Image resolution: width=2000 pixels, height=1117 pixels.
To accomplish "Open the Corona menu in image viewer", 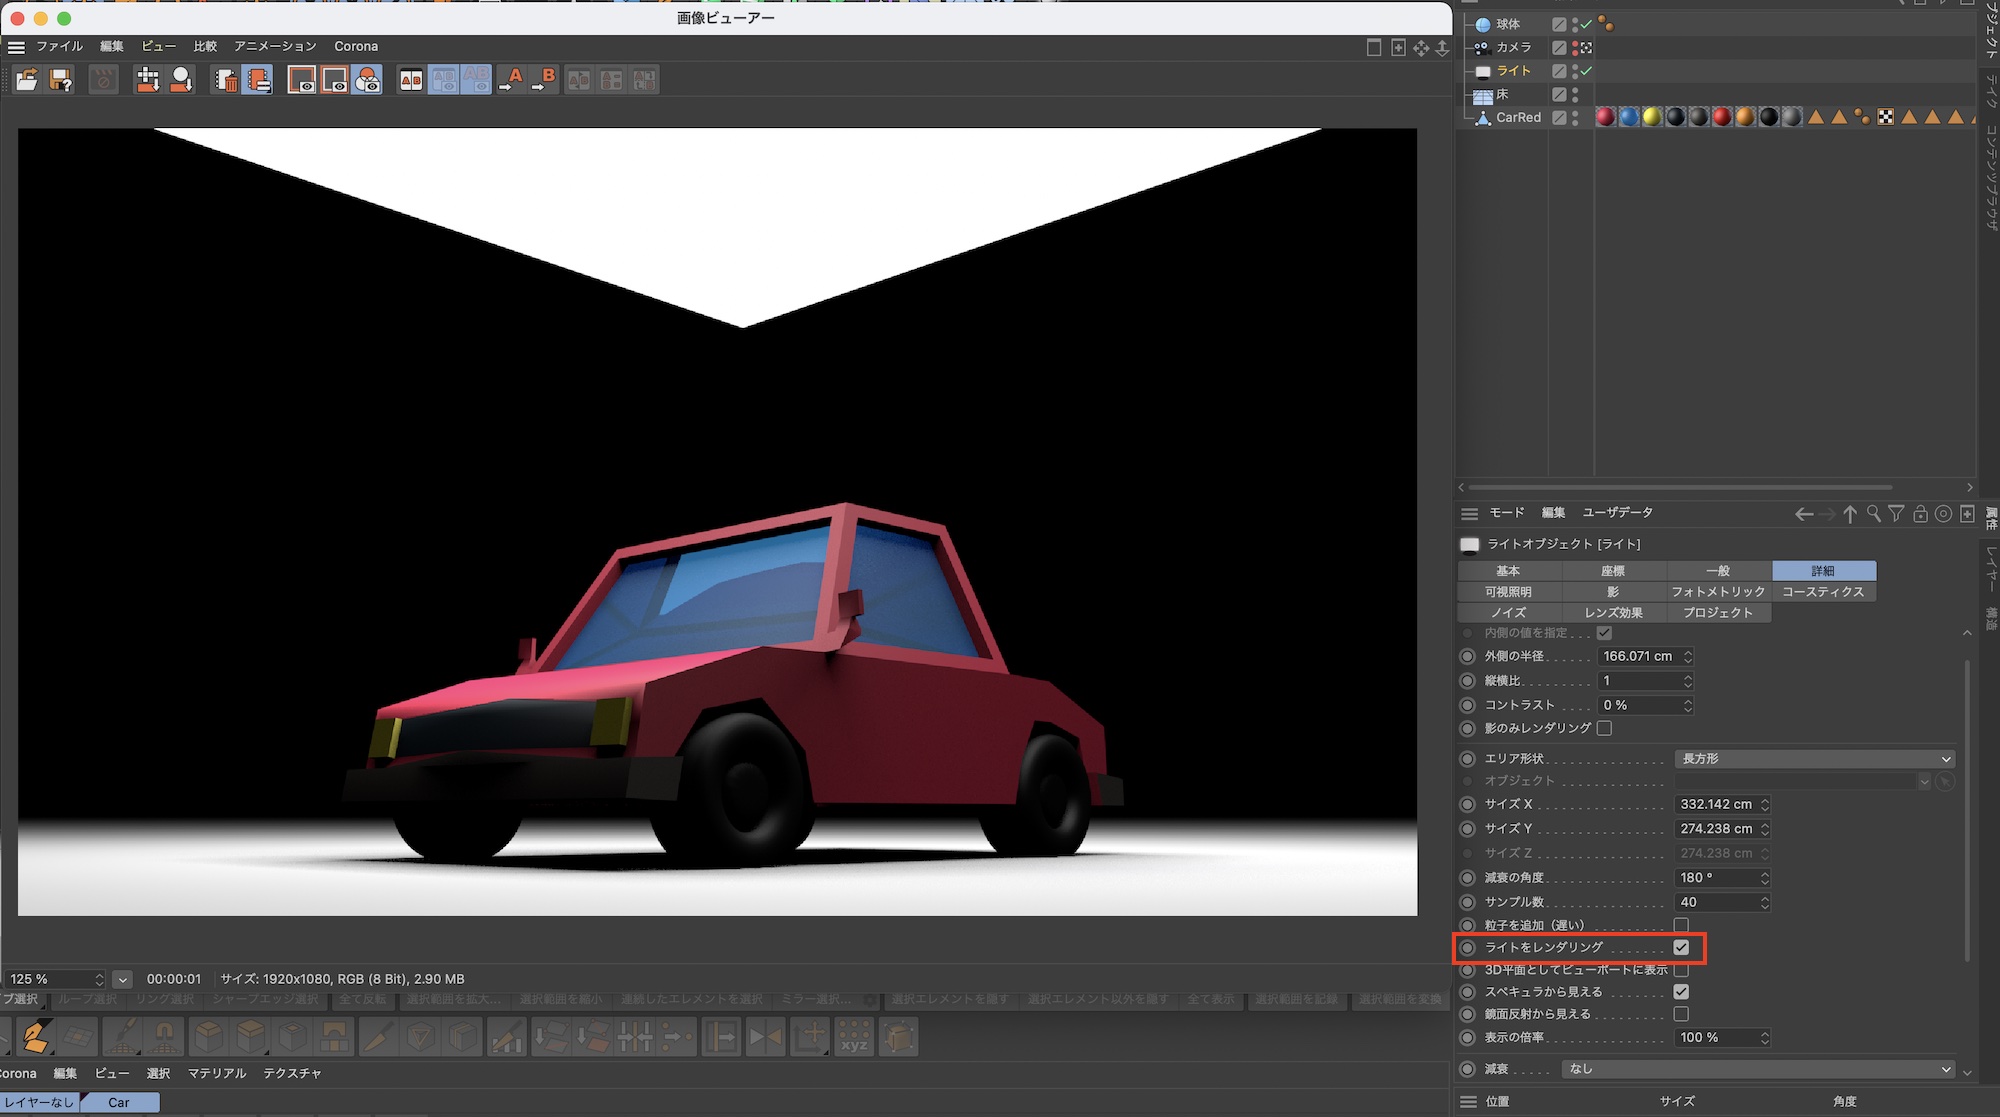I will [x=356, y=46].
